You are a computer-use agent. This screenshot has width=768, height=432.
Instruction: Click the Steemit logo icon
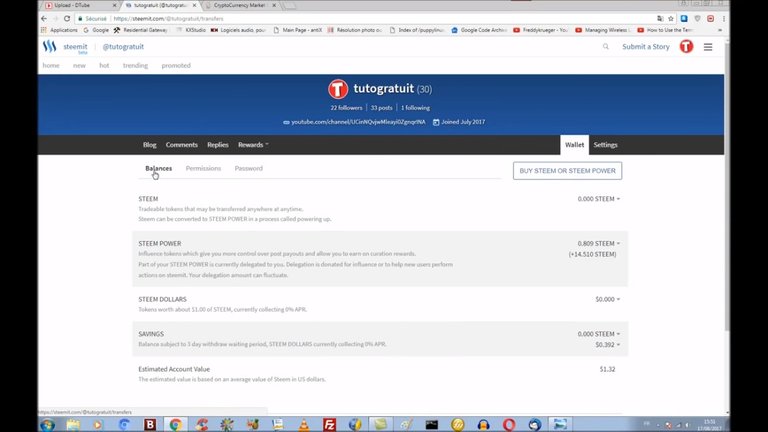pyautogui.click(x=49, y=47)
